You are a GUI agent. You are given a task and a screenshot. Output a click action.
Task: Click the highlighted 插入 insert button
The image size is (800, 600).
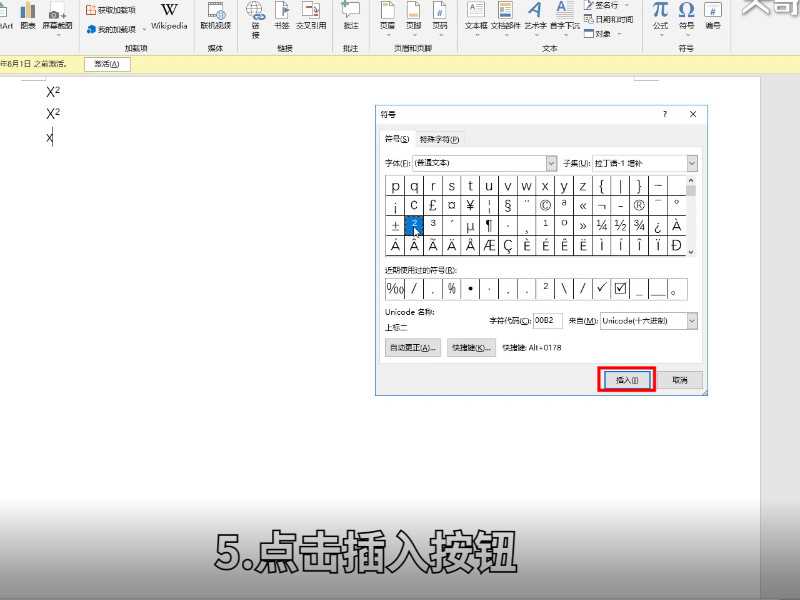pos(626,379)
